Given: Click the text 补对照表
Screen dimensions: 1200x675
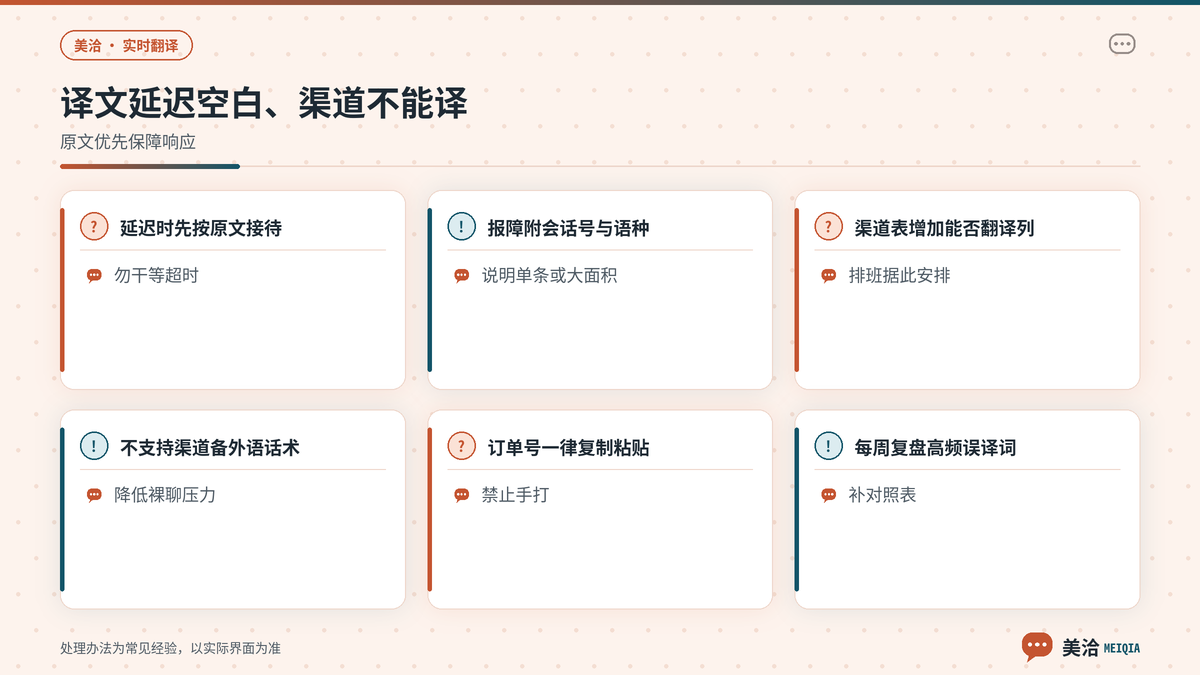Looking at the screenshot, I should coord(882,495).
